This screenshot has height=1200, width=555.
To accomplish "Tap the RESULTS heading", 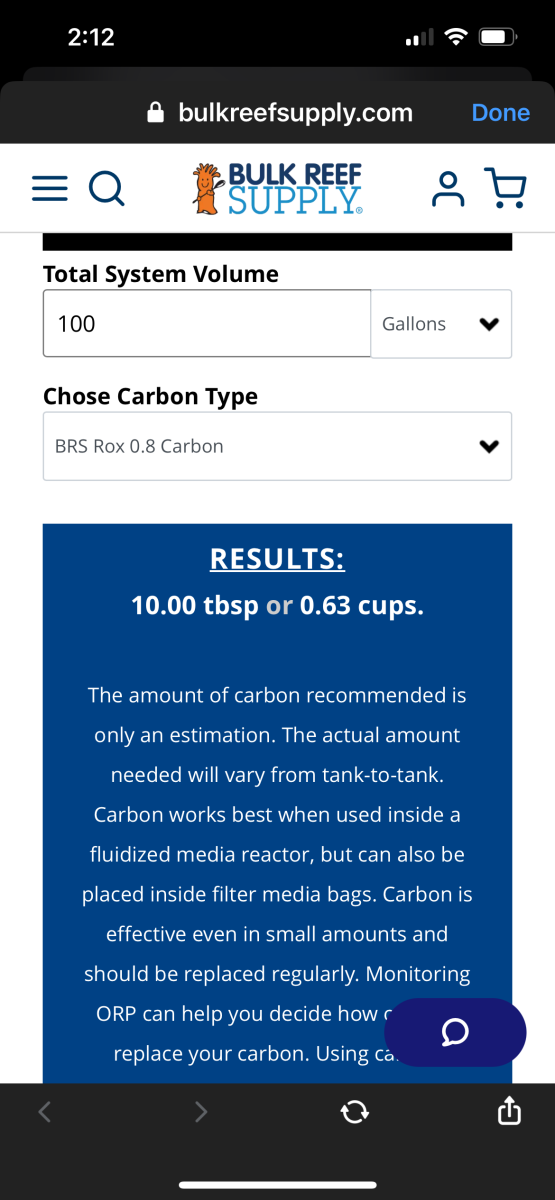I will pos(277,558).
